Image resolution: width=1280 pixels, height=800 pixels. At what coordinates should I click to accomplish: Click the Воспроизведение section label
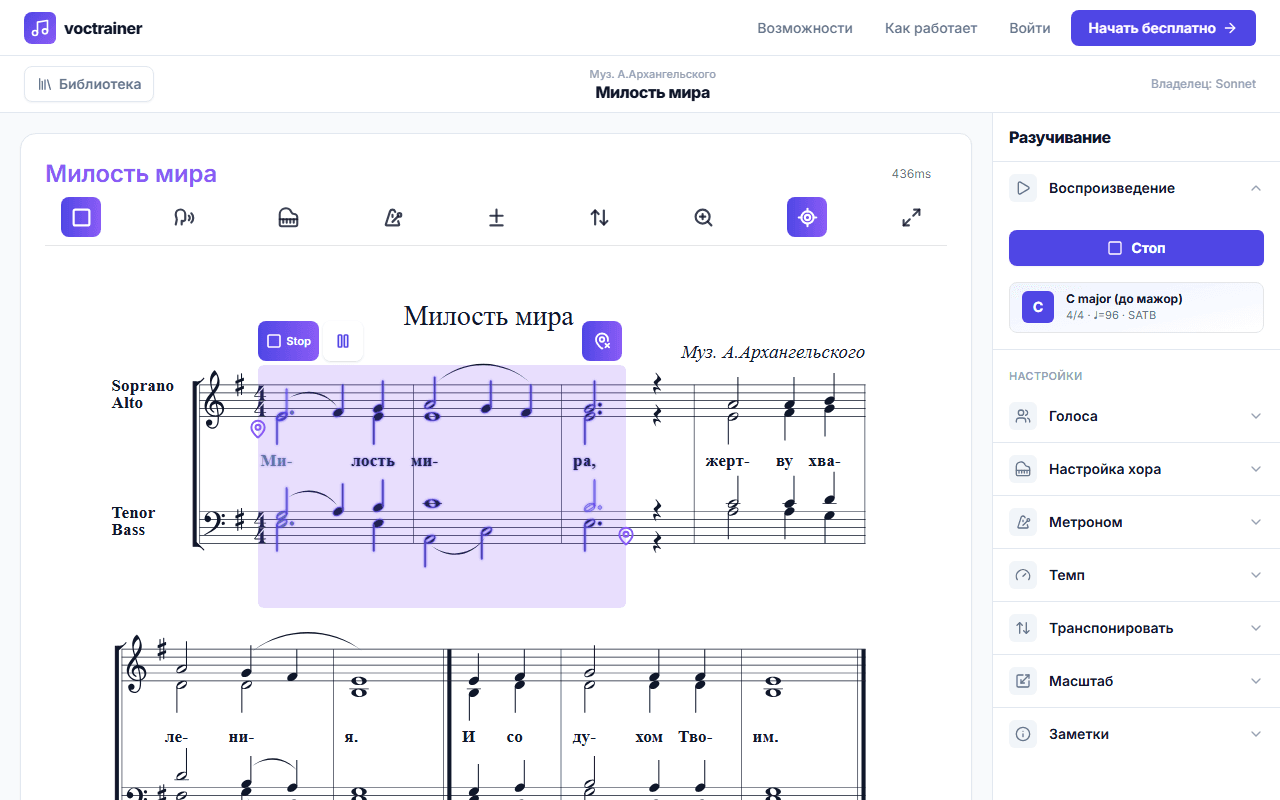[1112, 188]
